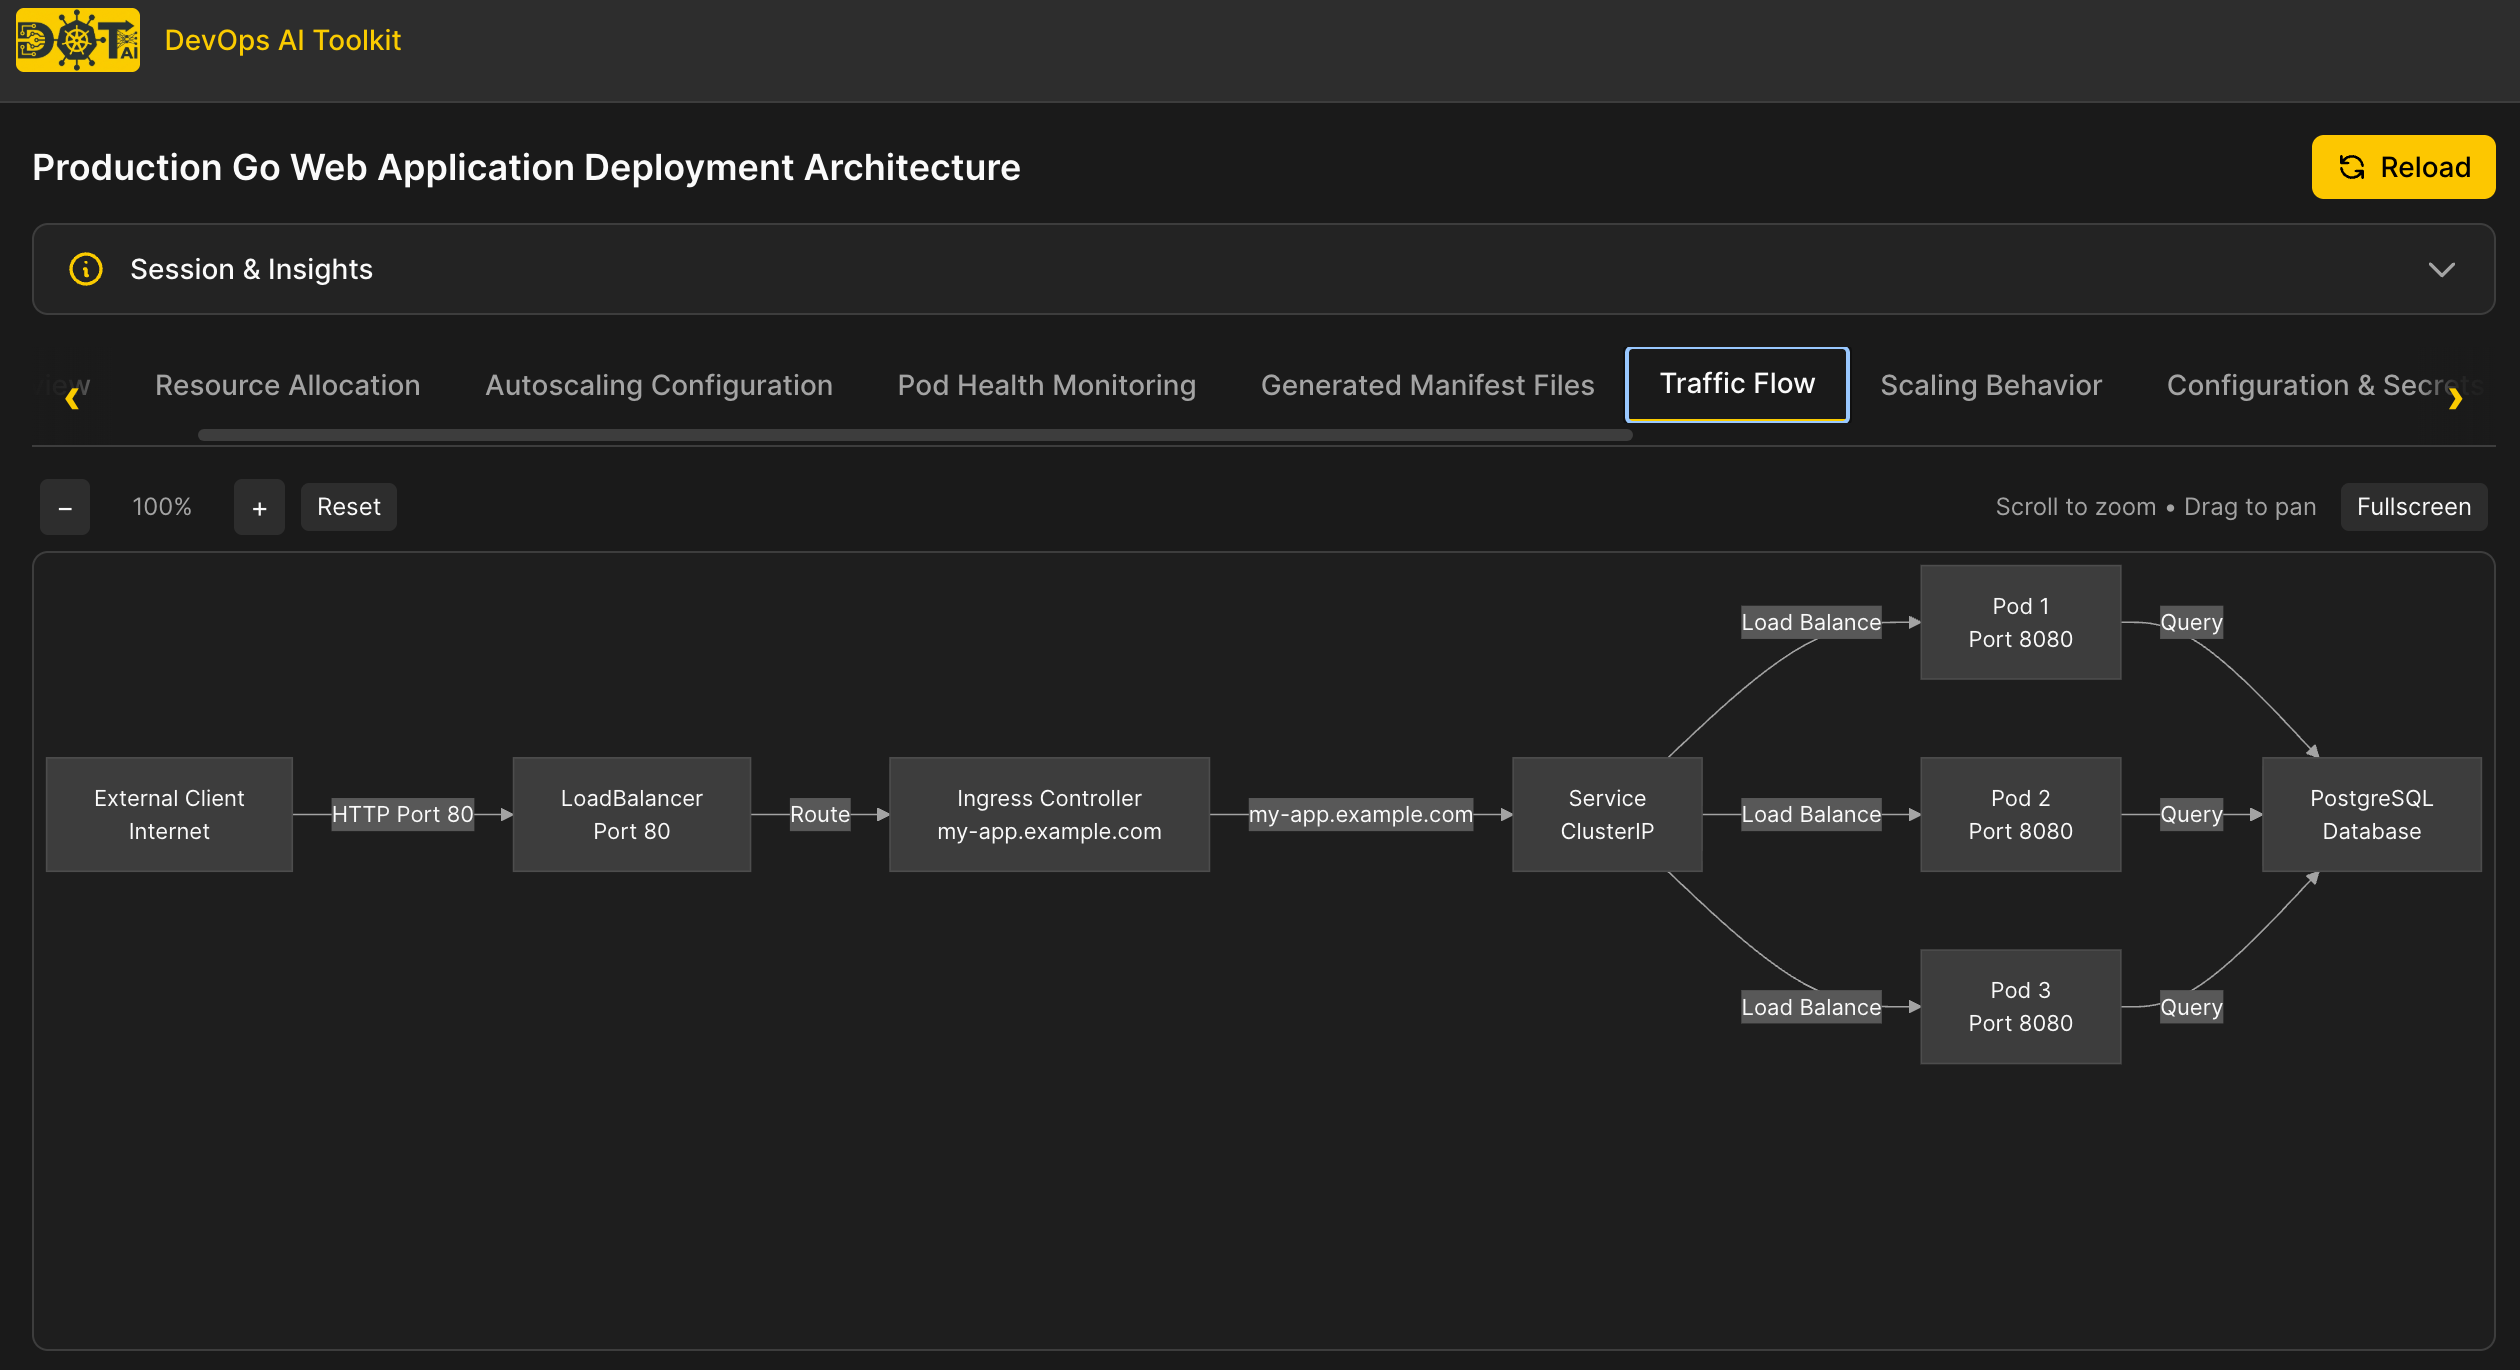The width and height of the screenshot is (2520, 1370).
Task: Collapse the Session & Insights chevron
Action: [x=2441, y=269]
